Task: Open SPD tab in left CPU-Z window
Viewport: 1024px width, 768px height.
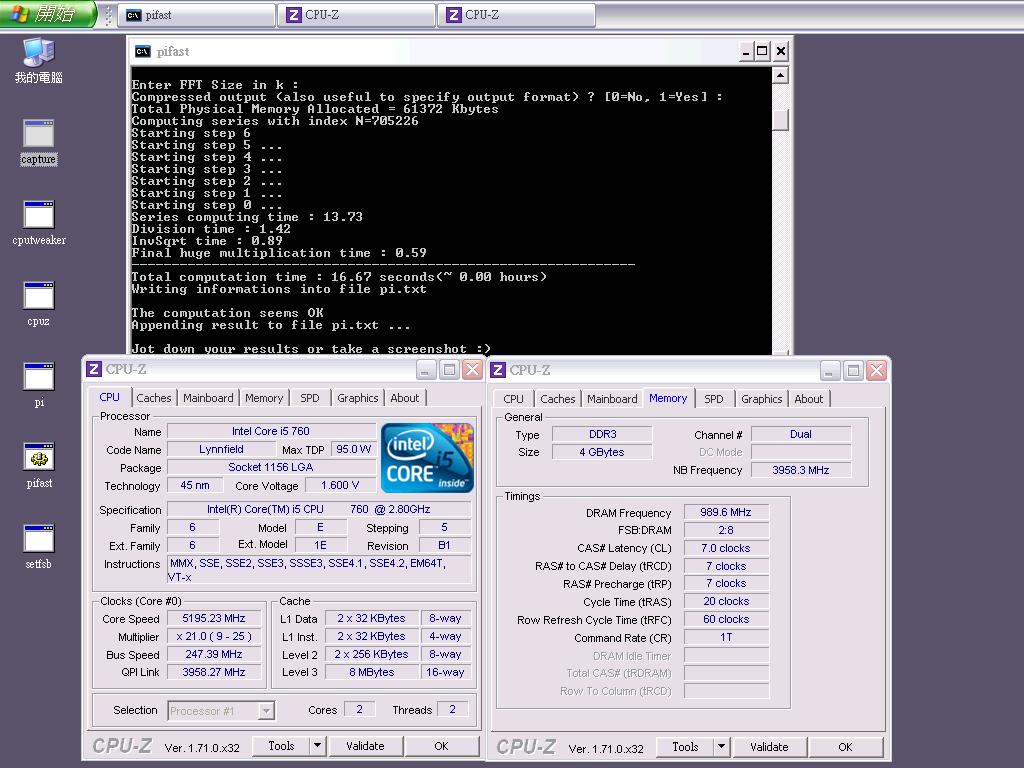Action: (x=310, y=398)
